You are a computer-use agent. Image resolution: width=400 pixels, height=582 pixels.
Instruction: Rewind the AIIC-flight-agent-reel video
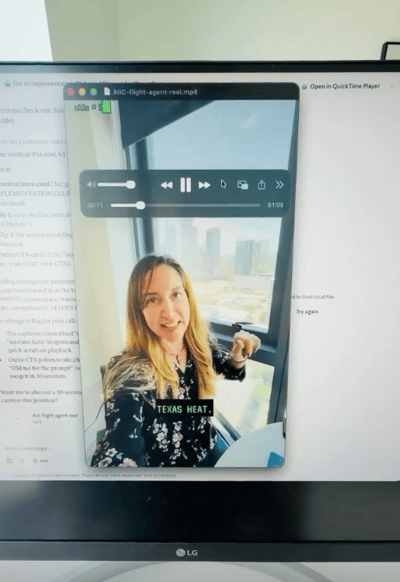(x=166, y=185)
